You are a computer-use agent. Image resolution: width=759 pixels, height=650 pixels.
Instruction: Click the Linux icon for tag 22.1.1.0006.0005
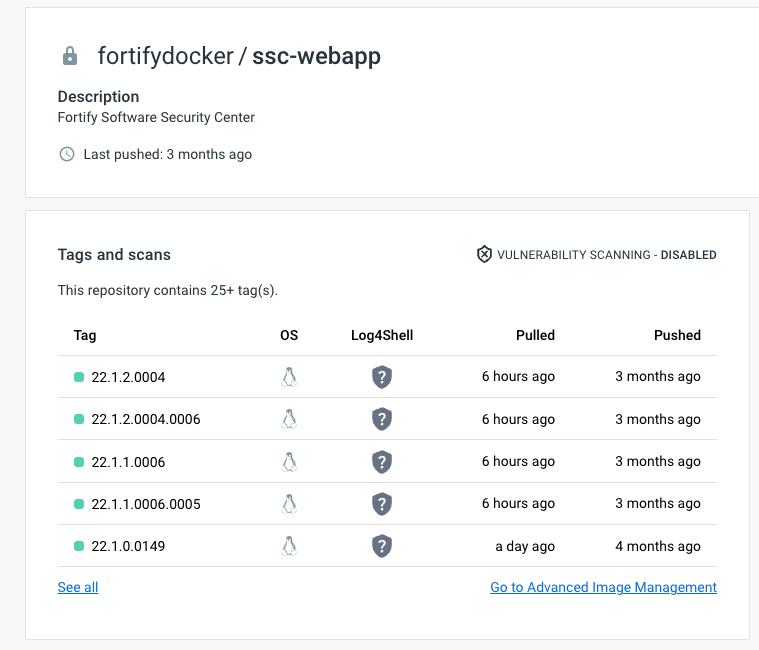tap(289, 504)
